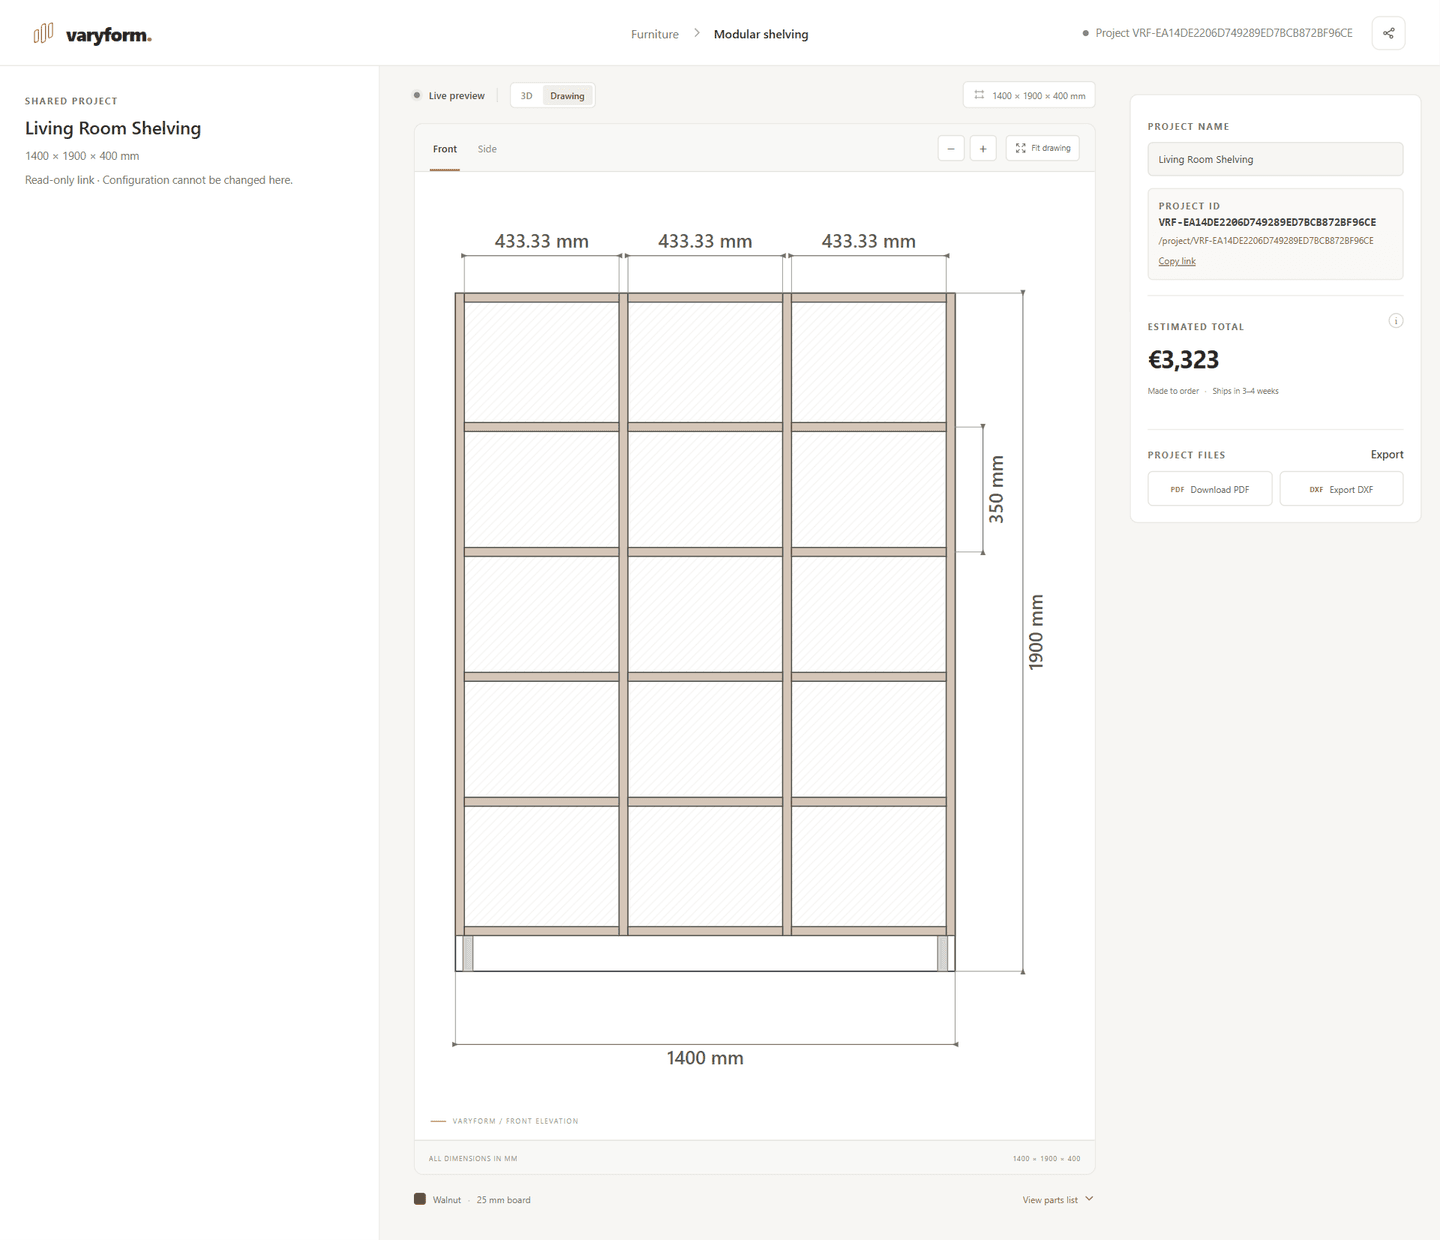Click the estimated total info icon
This screenshot has width=1440, height=1240.
click(x=1396, y=321)
